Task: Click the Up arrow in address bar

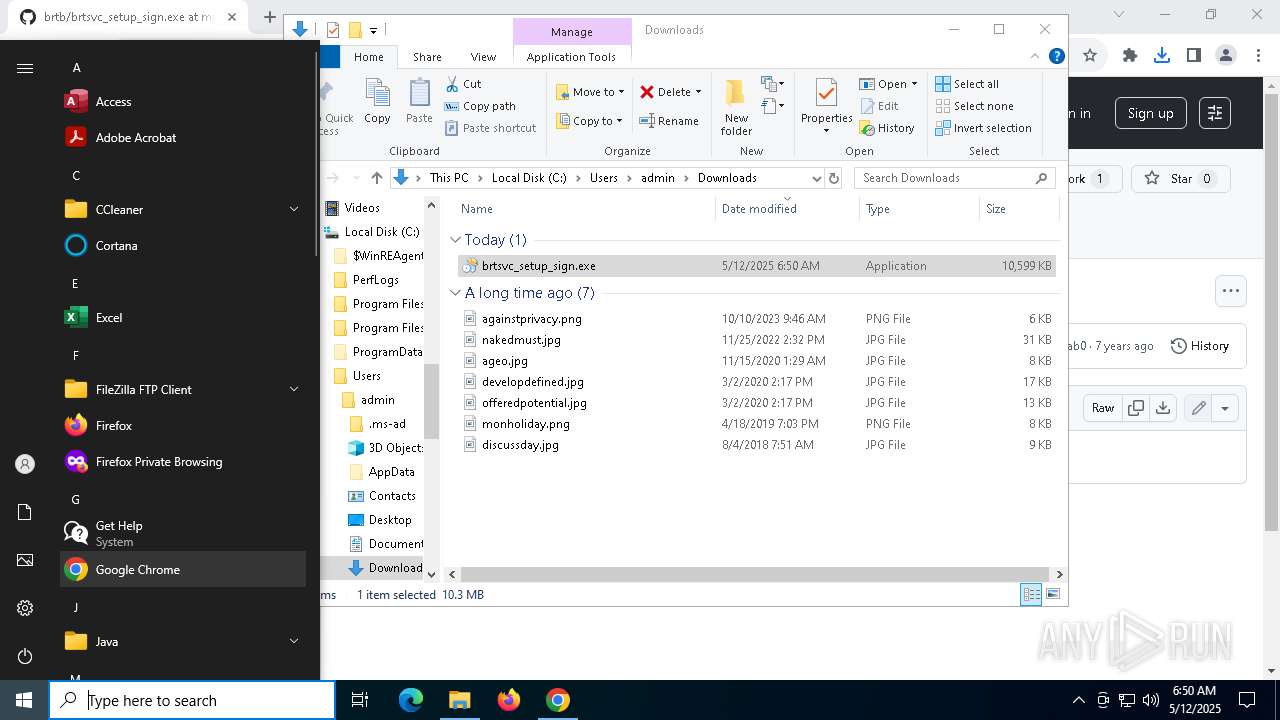Action: [376, 178]
